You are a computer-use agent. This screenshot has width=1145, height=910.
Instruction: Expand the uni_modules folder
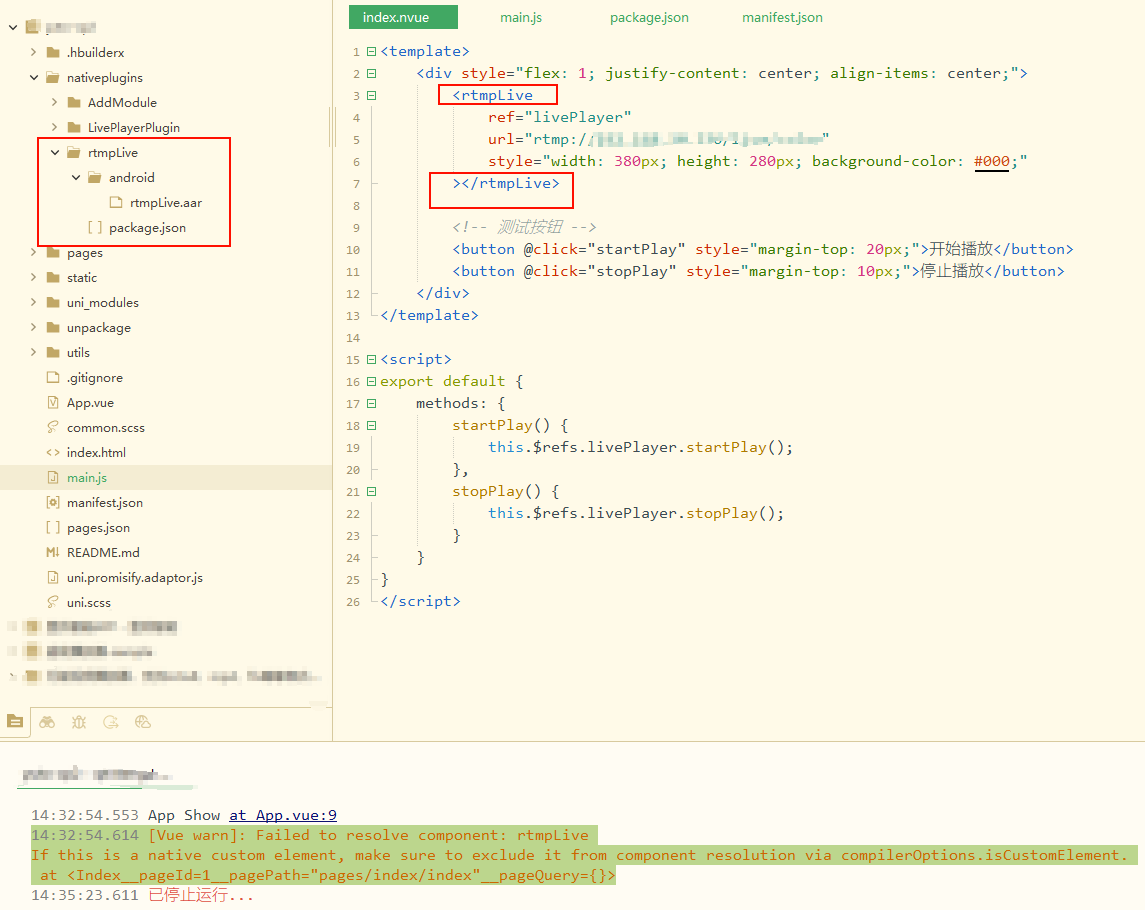pos(34,302)
